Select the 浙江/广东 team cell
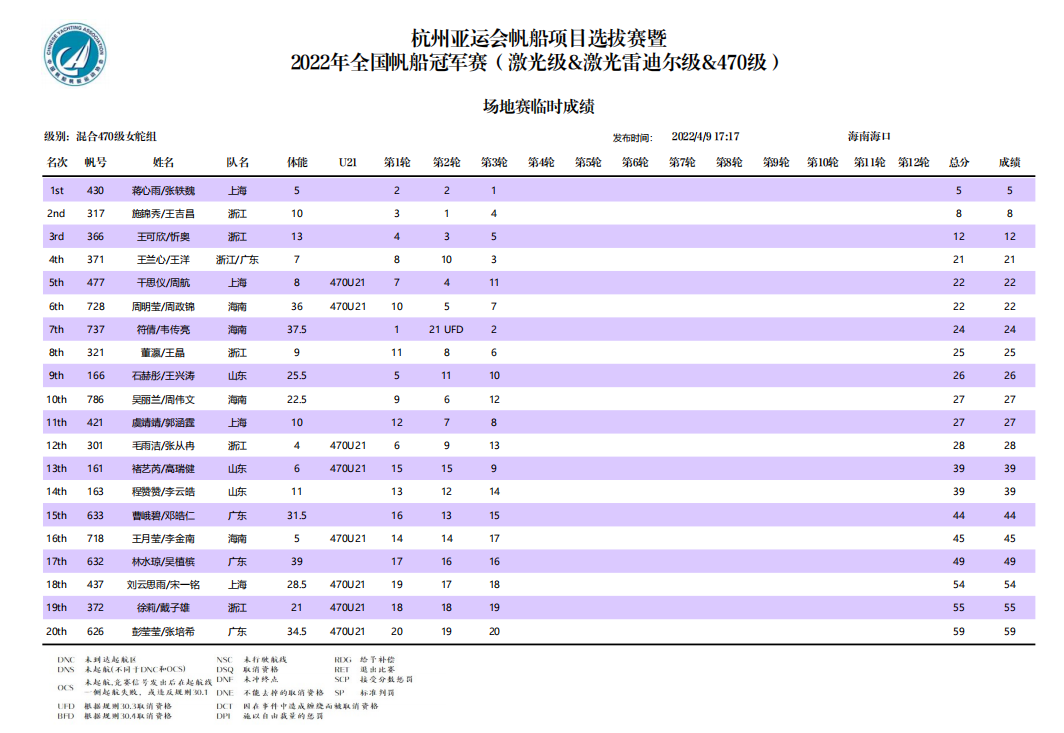This screenshot has height=733, width=1064. point(237,260)
